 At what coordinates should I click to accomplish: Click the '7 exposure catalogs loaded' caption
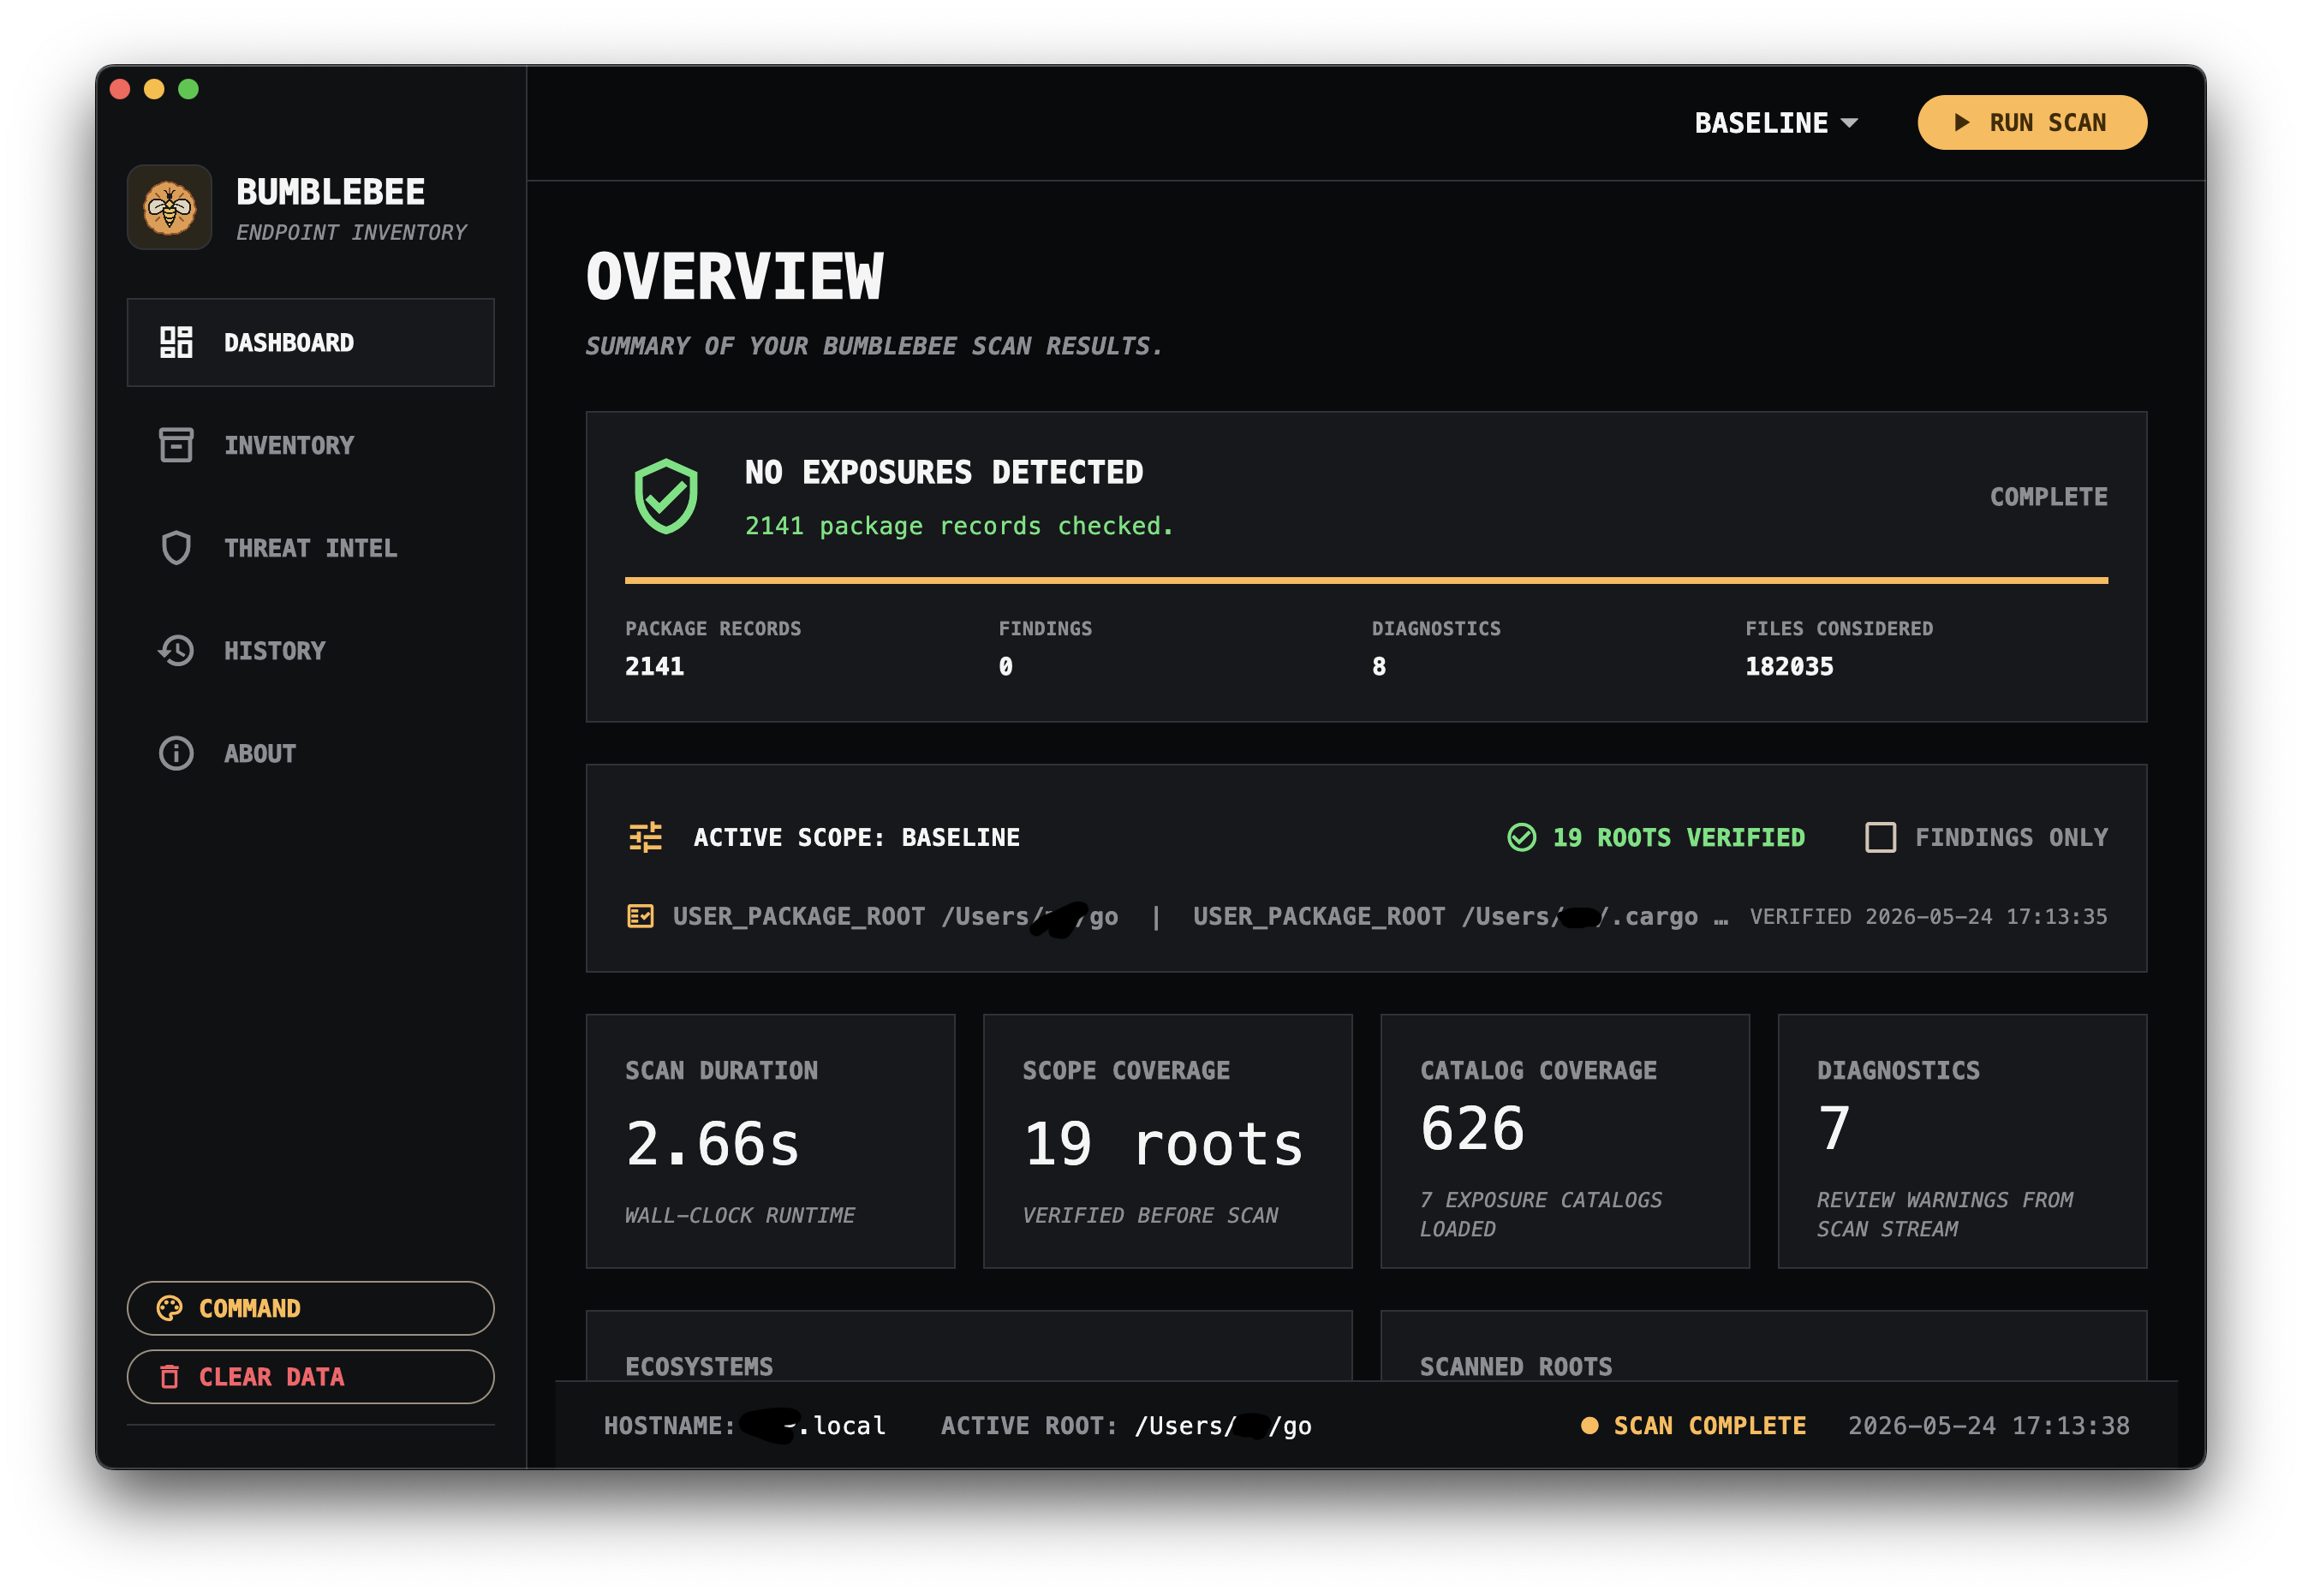(1541, 1214)
